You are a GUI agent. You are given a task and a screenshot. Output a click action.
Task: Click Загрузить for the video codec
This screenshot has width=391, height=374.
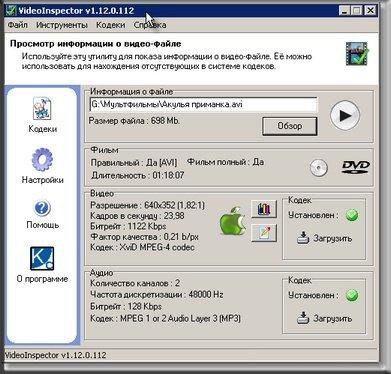332,238
